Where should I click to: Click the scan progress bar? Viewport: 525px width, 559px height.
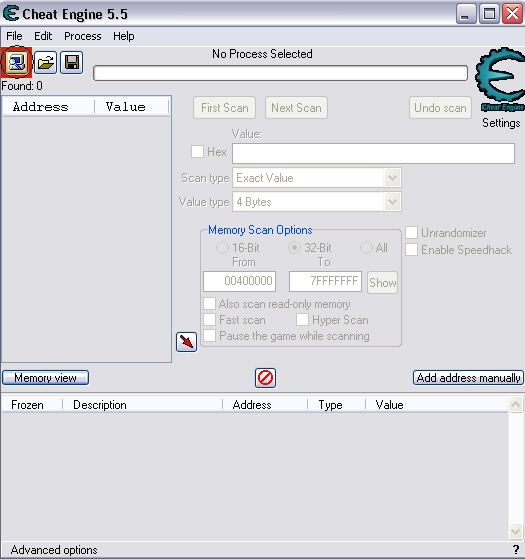click(x=280, y=73)
